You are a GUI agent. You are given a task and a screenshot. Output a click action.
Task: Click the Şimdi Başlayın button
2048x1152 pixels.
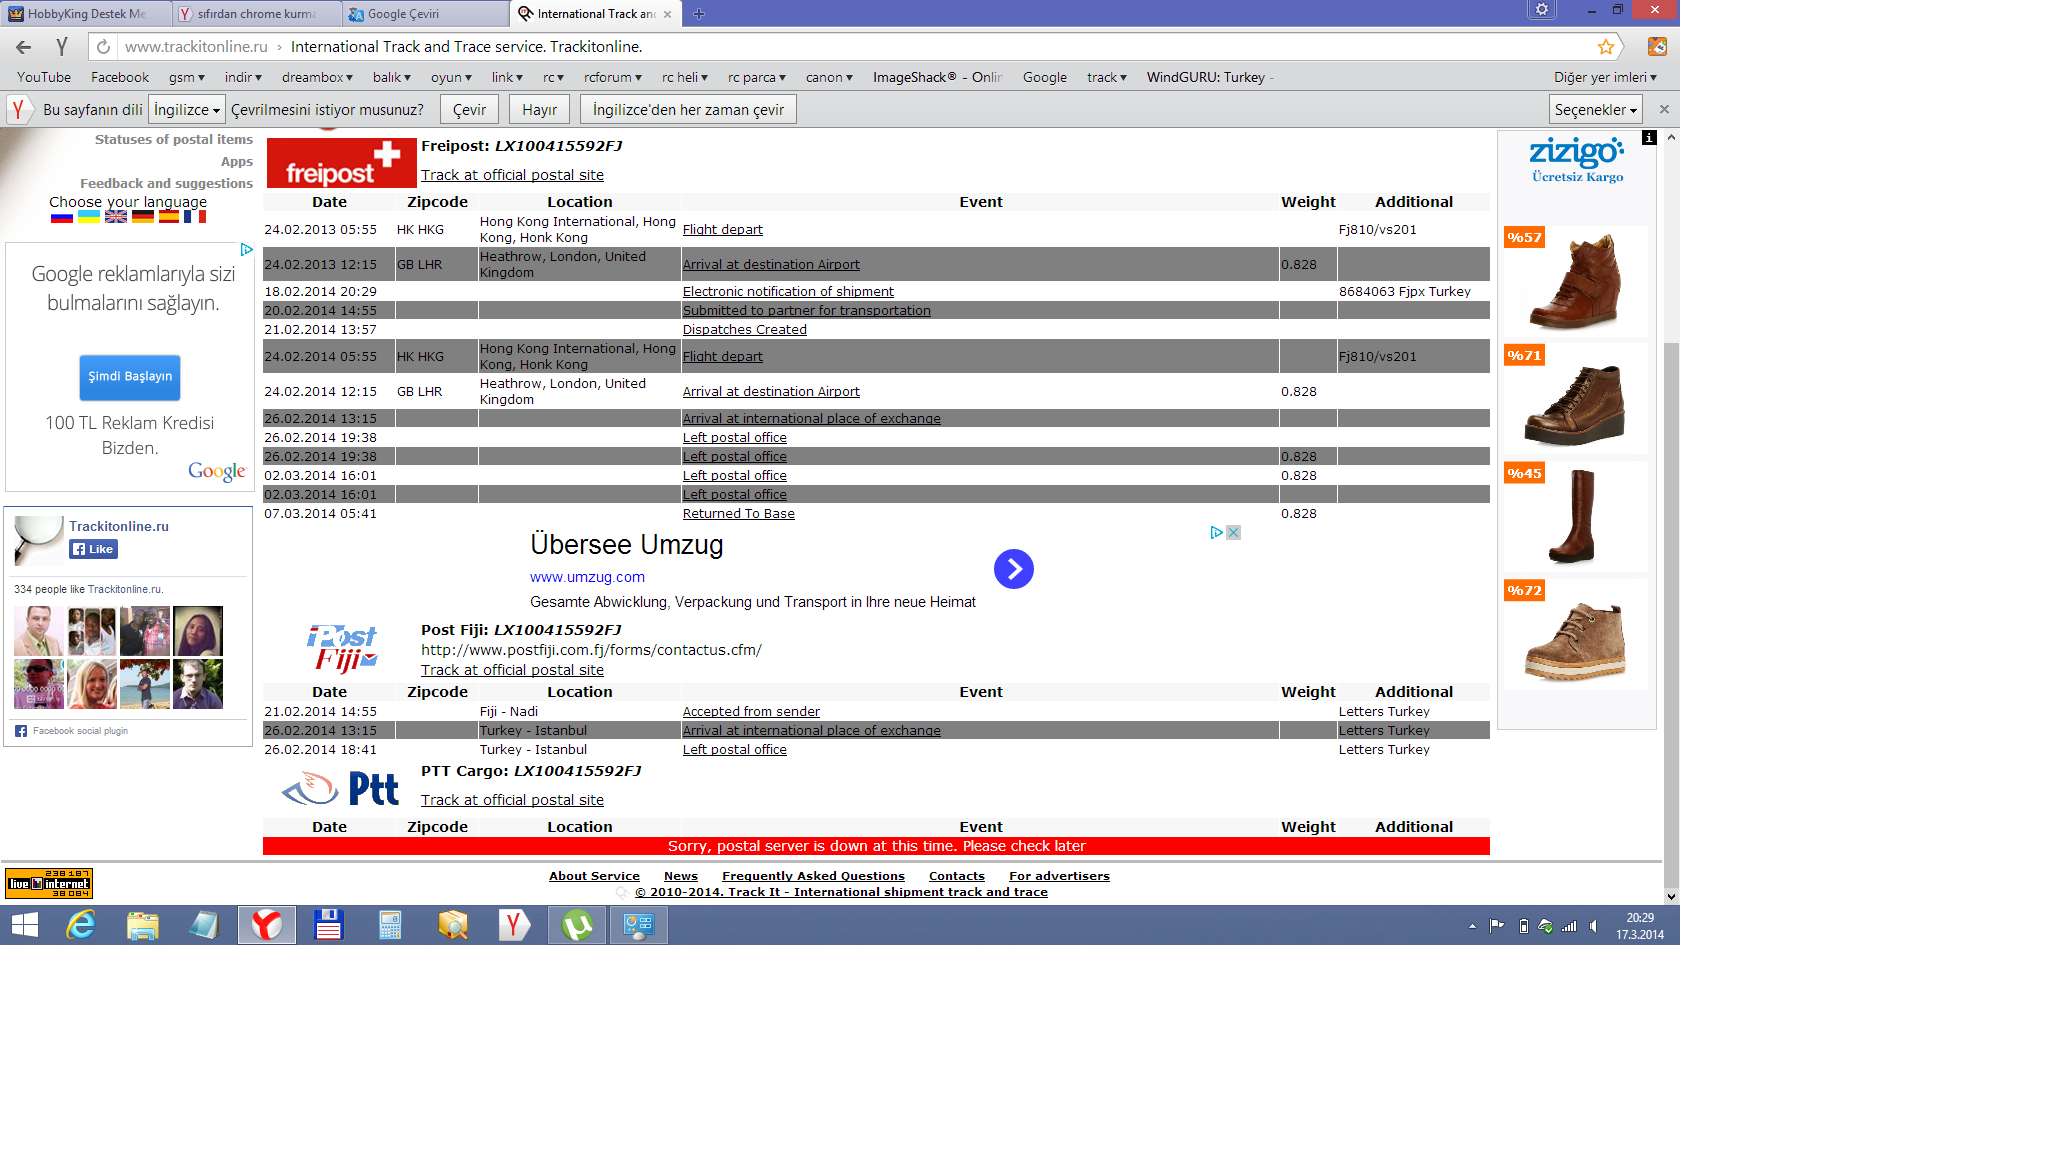[x=130, y=377]
